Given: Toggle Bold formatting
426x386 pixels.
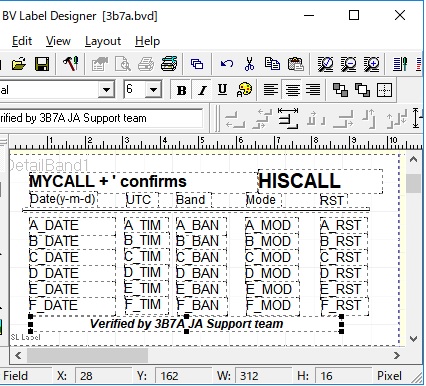Looking at the screenshot, I should [x=182, y=90].
